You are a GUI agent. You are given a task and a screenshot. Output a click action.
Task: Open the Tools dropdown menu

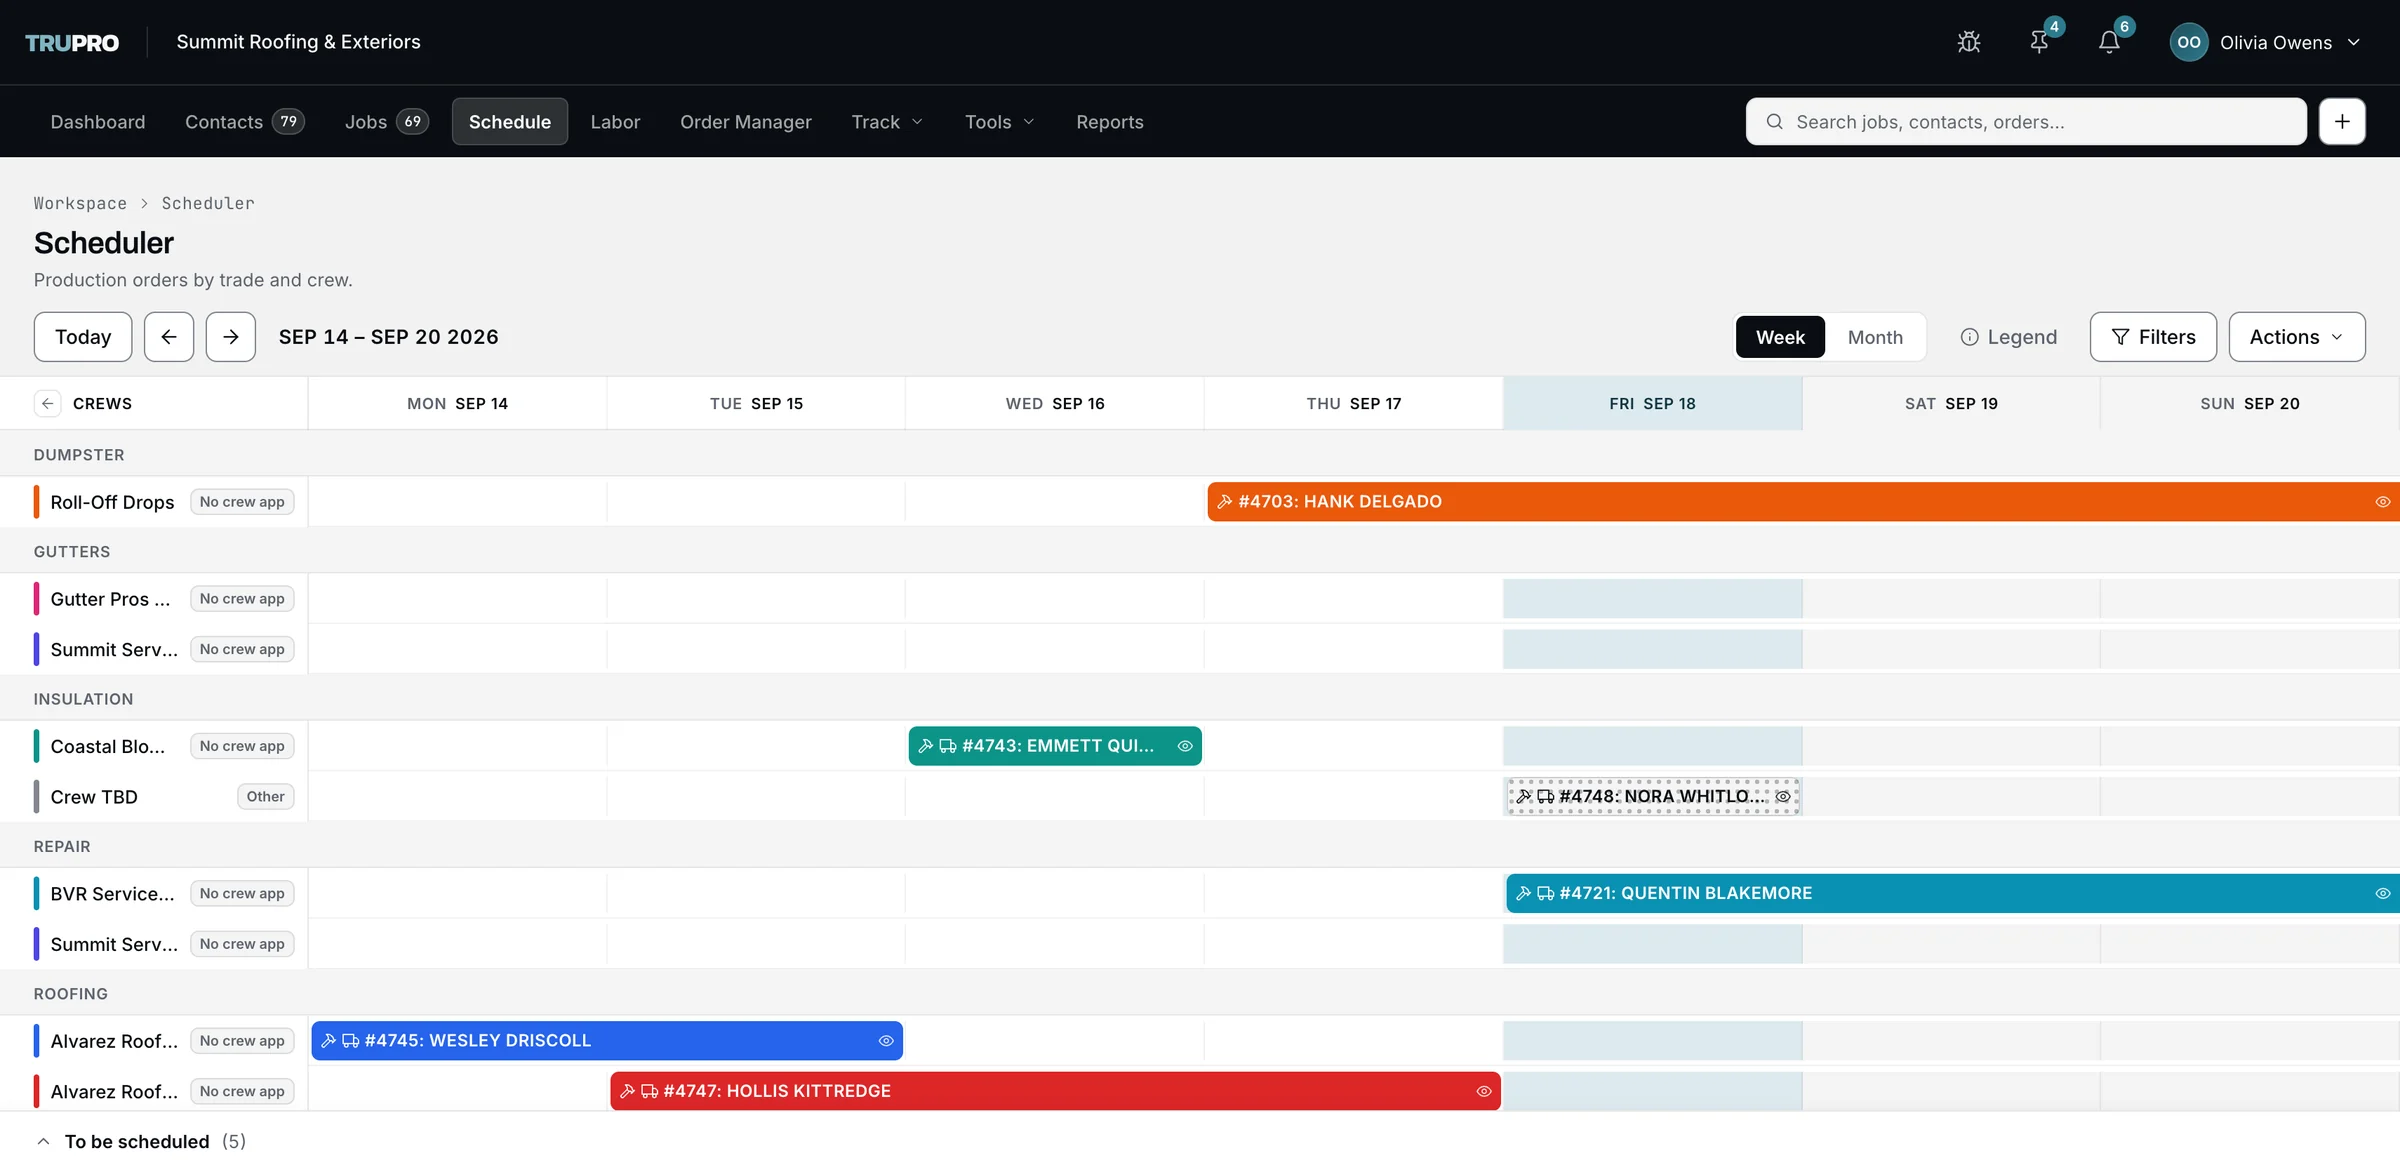(x=999, y=121)
